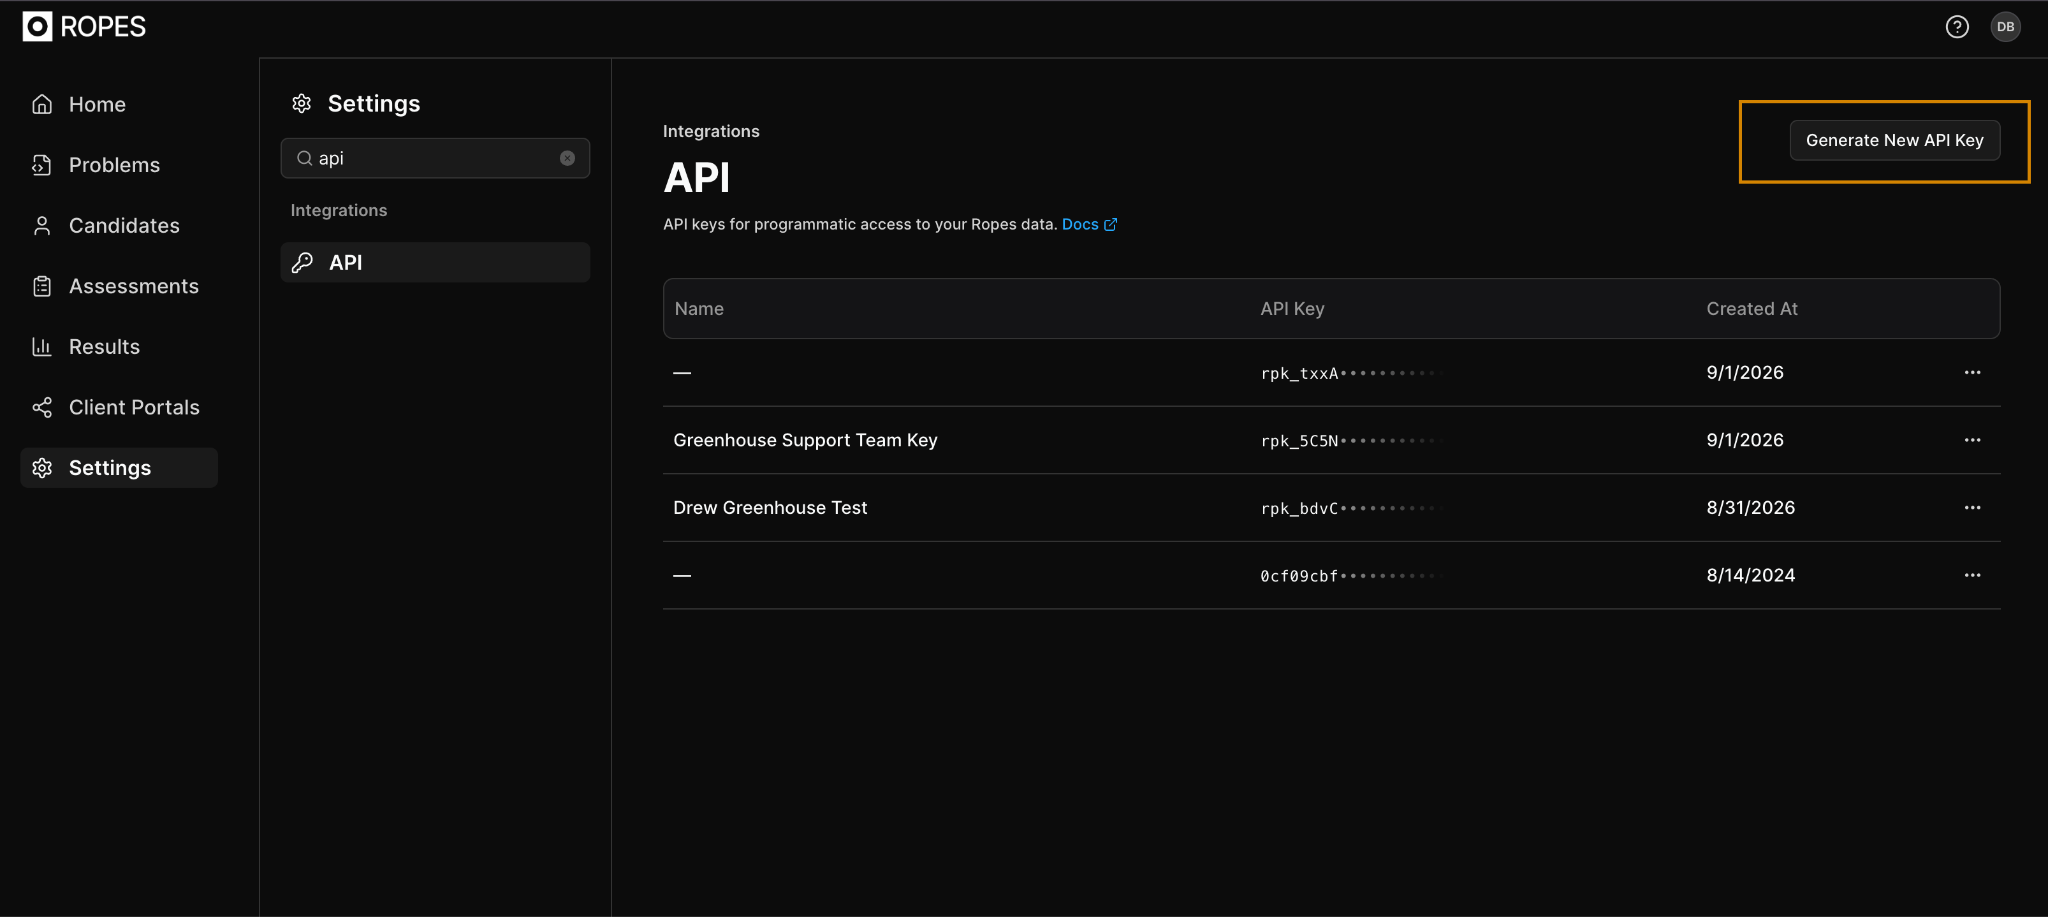Select Settings in the sidebar

pos(119,468)
